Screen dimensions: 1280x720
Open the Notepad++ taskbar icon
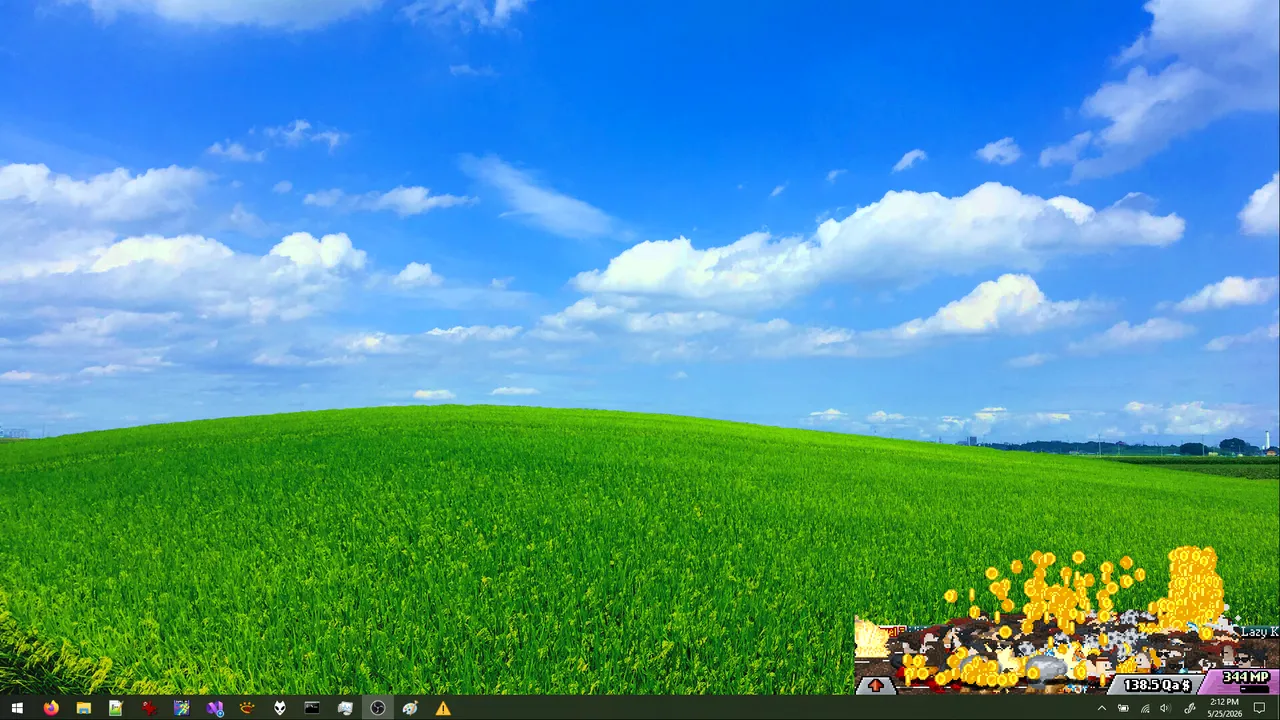click(x=116, y=708)
